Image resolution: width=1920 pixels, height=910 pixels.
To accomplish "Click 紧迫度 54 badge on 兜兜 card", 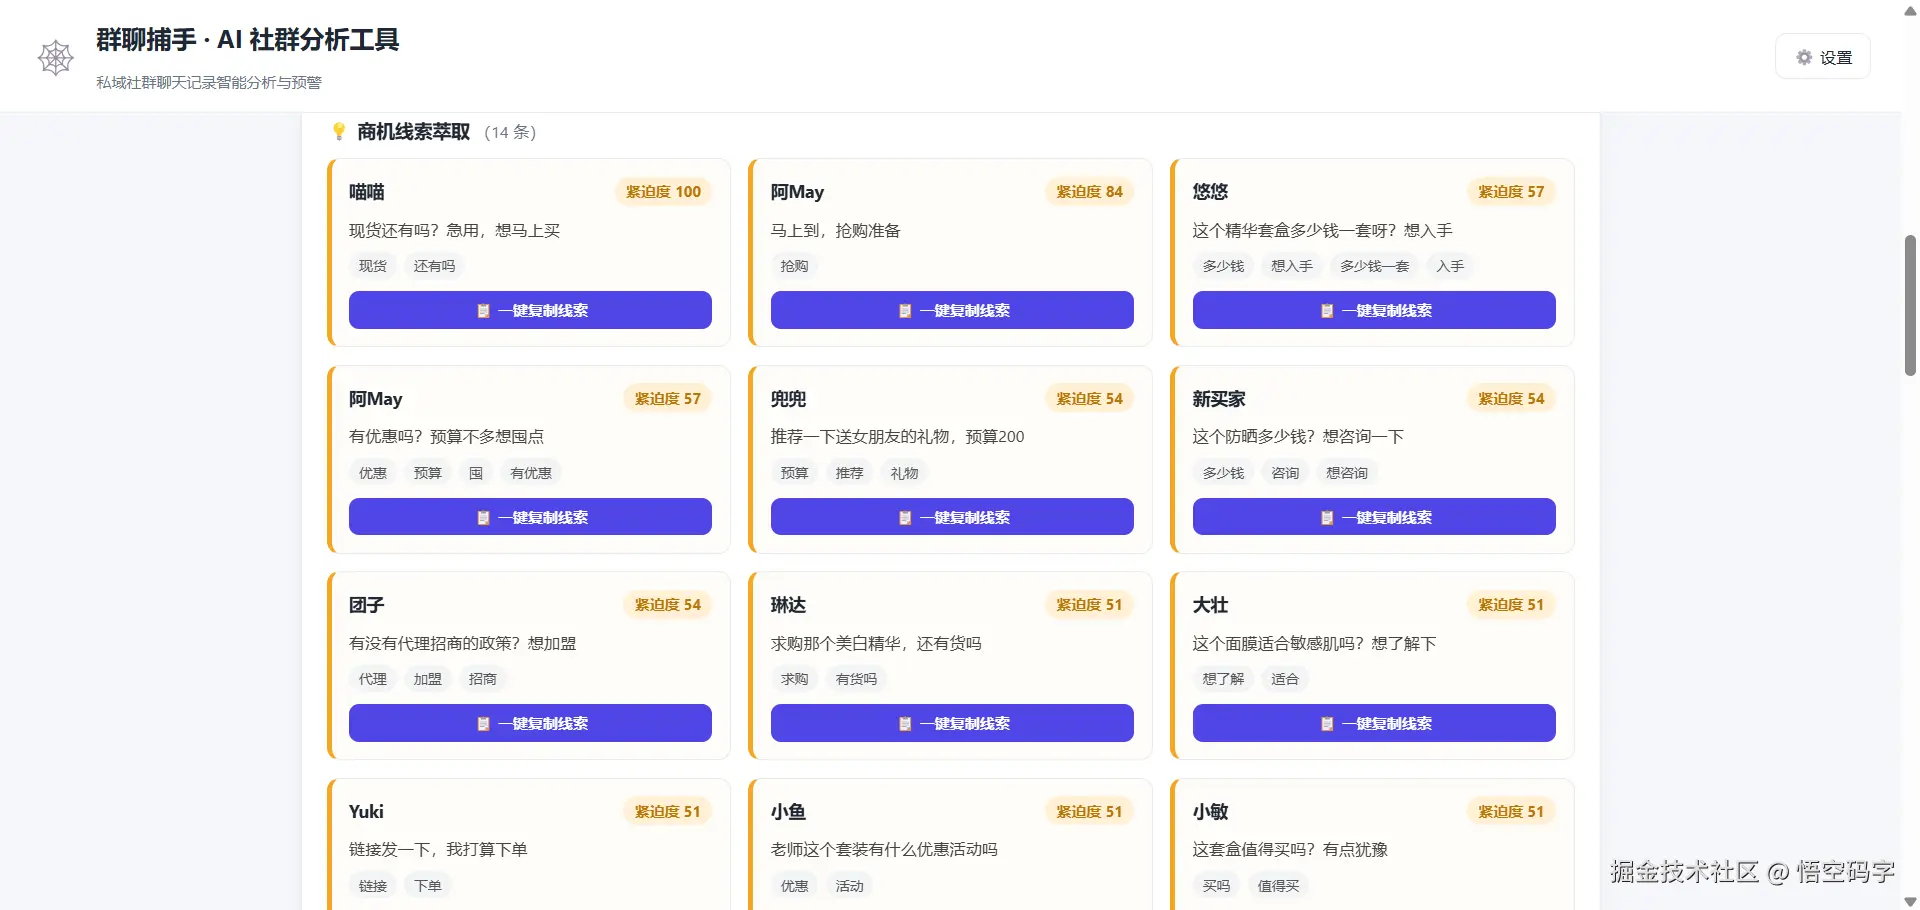I will click(1089, 398).
